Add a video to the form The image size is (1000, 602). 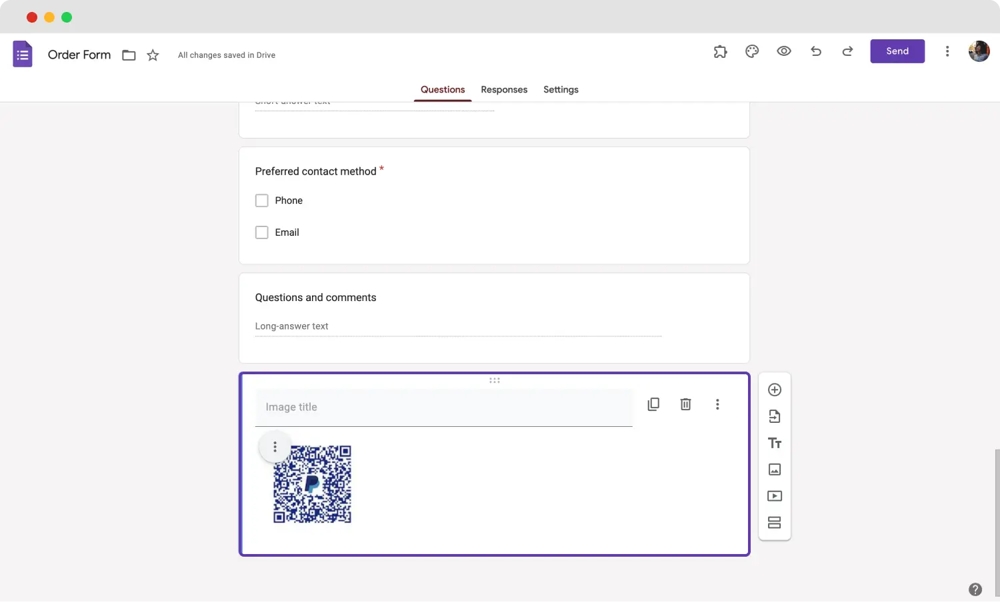click(x=774, y=495)
